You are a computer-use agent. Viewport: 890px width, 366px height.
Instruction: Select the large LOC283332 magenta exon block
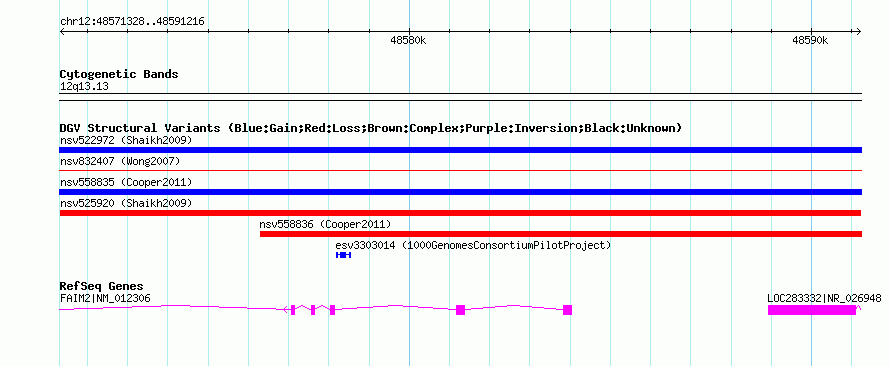[x=812, y=310]
